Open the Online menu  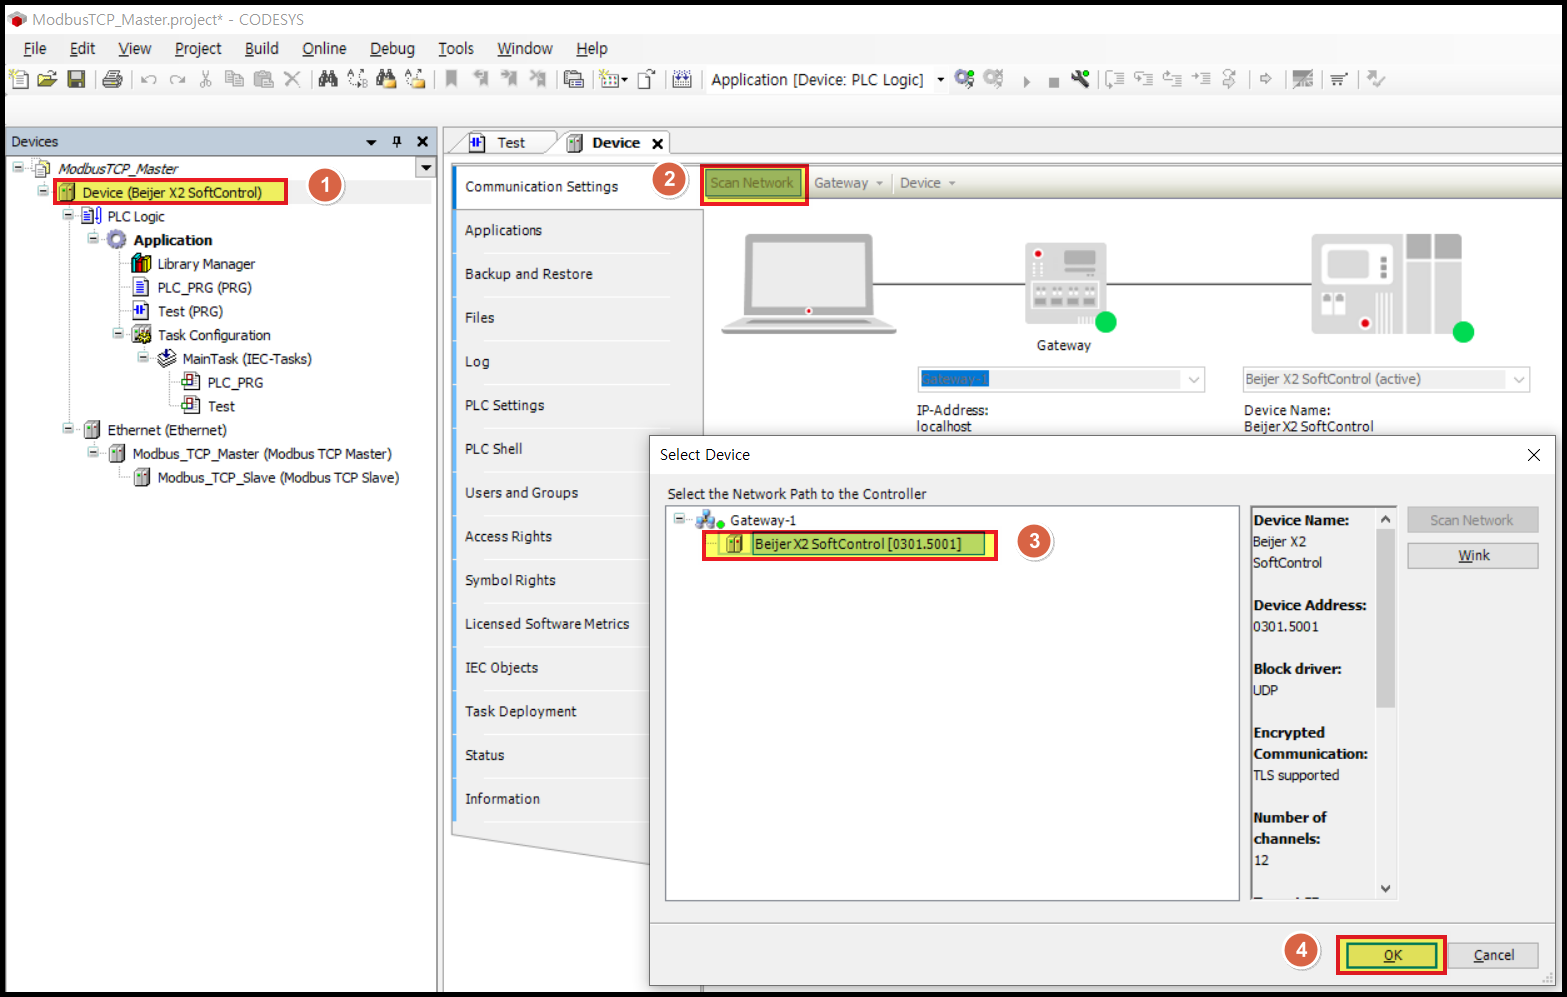point(324,48)
